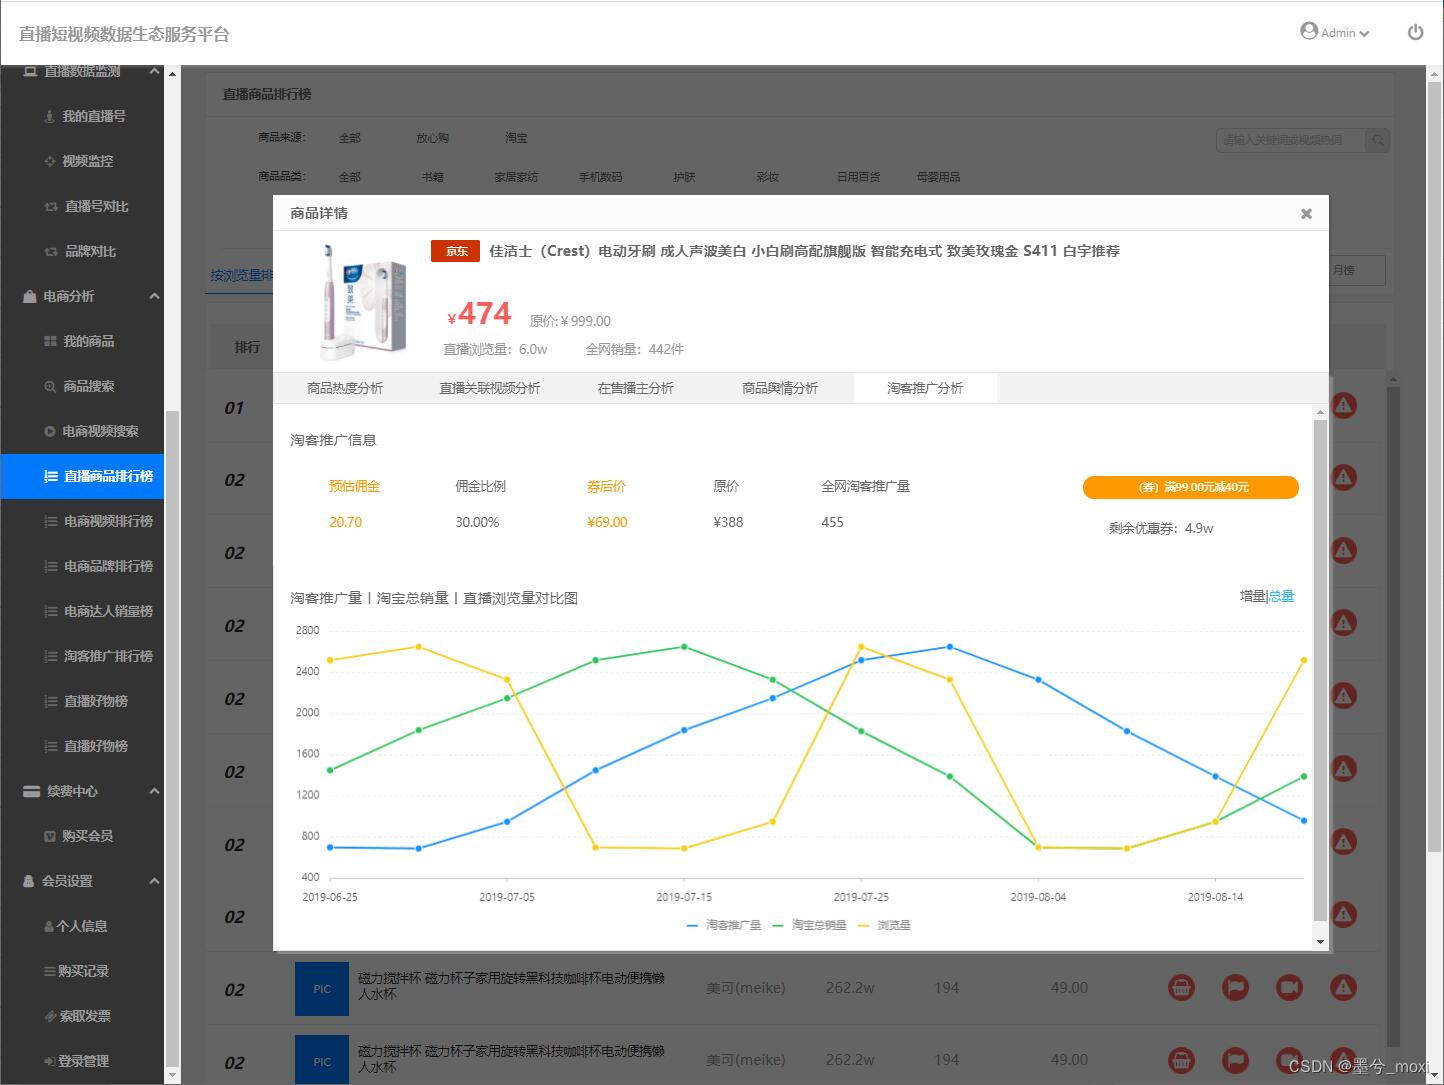Show 增量 data on the chart
The height and width of the screenshot is (1085, 1444).
point(1252,596)
